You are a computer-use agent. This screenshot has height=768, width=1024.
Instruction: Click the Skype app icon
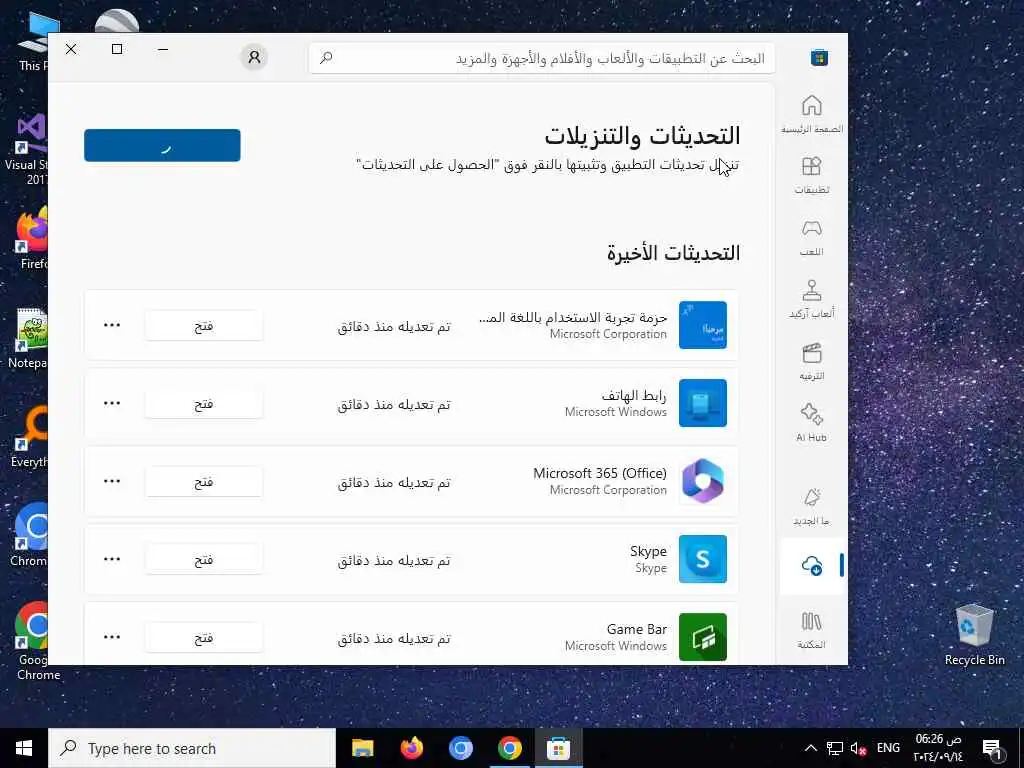pos(703,559)
